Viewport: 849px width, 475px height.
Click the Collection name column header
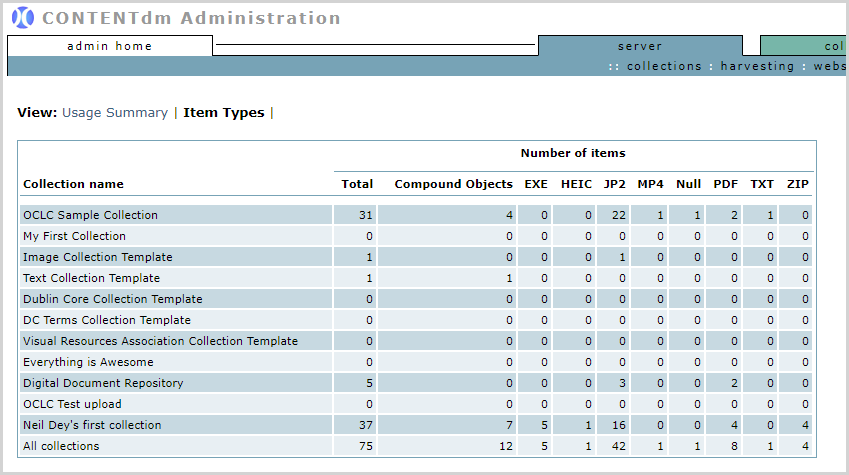pos(73,184)
